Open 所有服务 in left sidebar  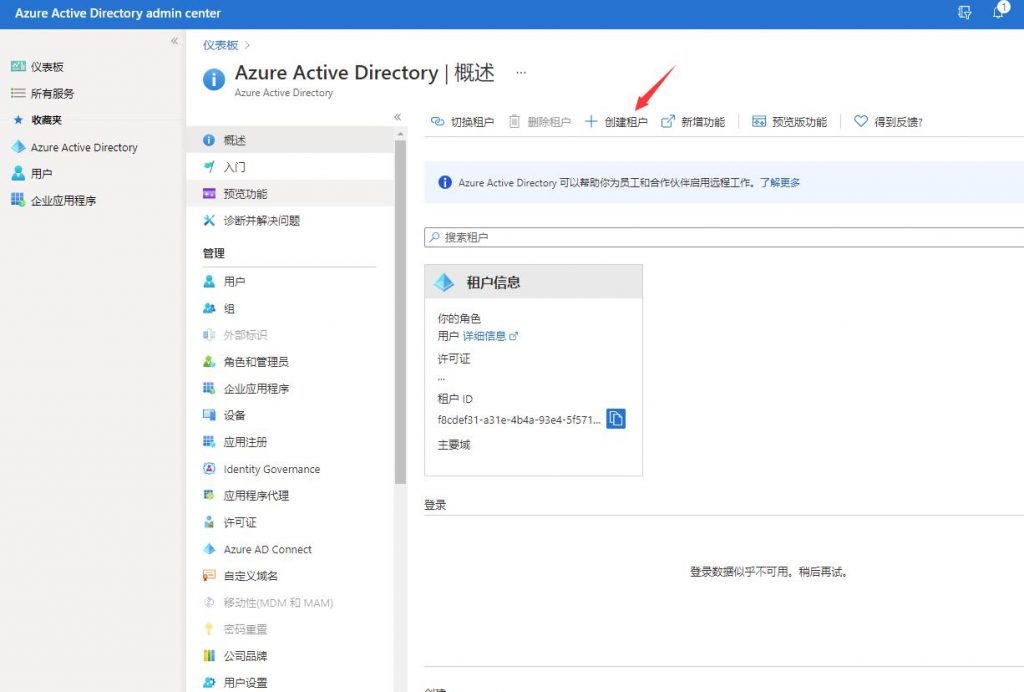coord(52,93)
